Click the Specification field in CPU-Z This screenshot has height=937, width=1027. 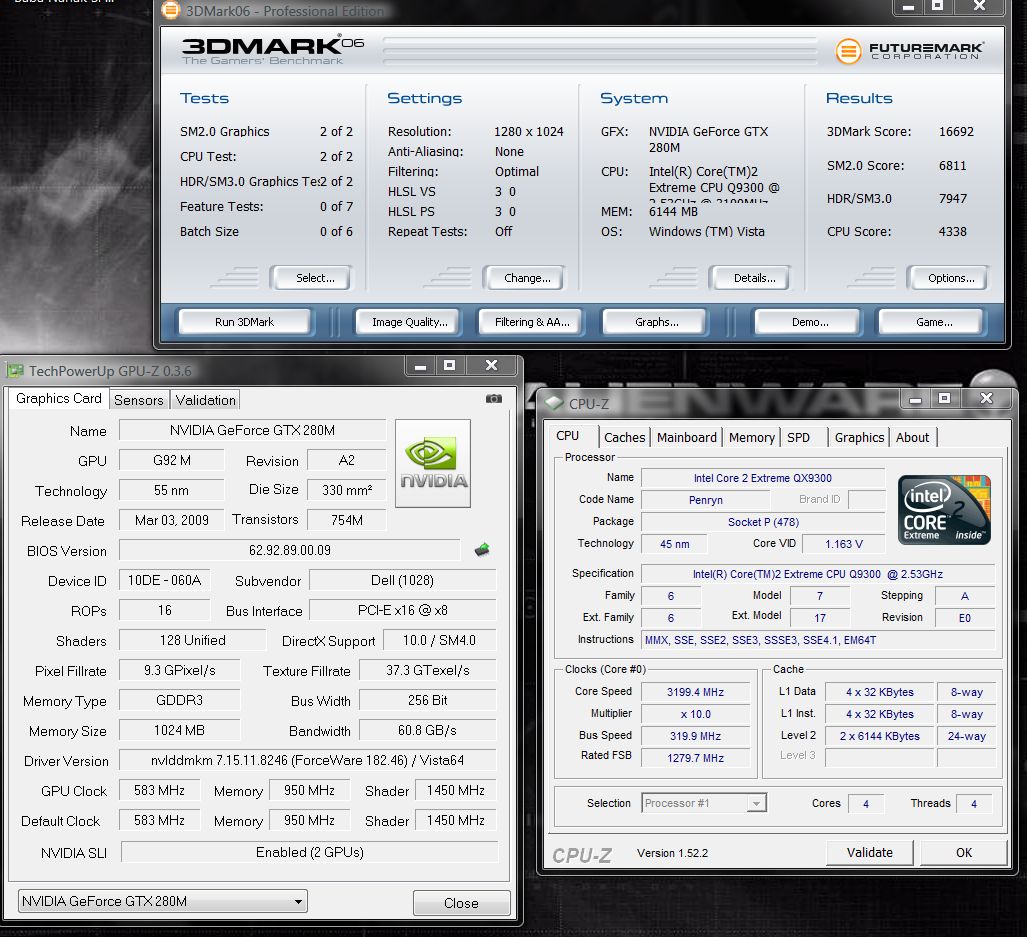pyautogui.click(x=817, y=574)
